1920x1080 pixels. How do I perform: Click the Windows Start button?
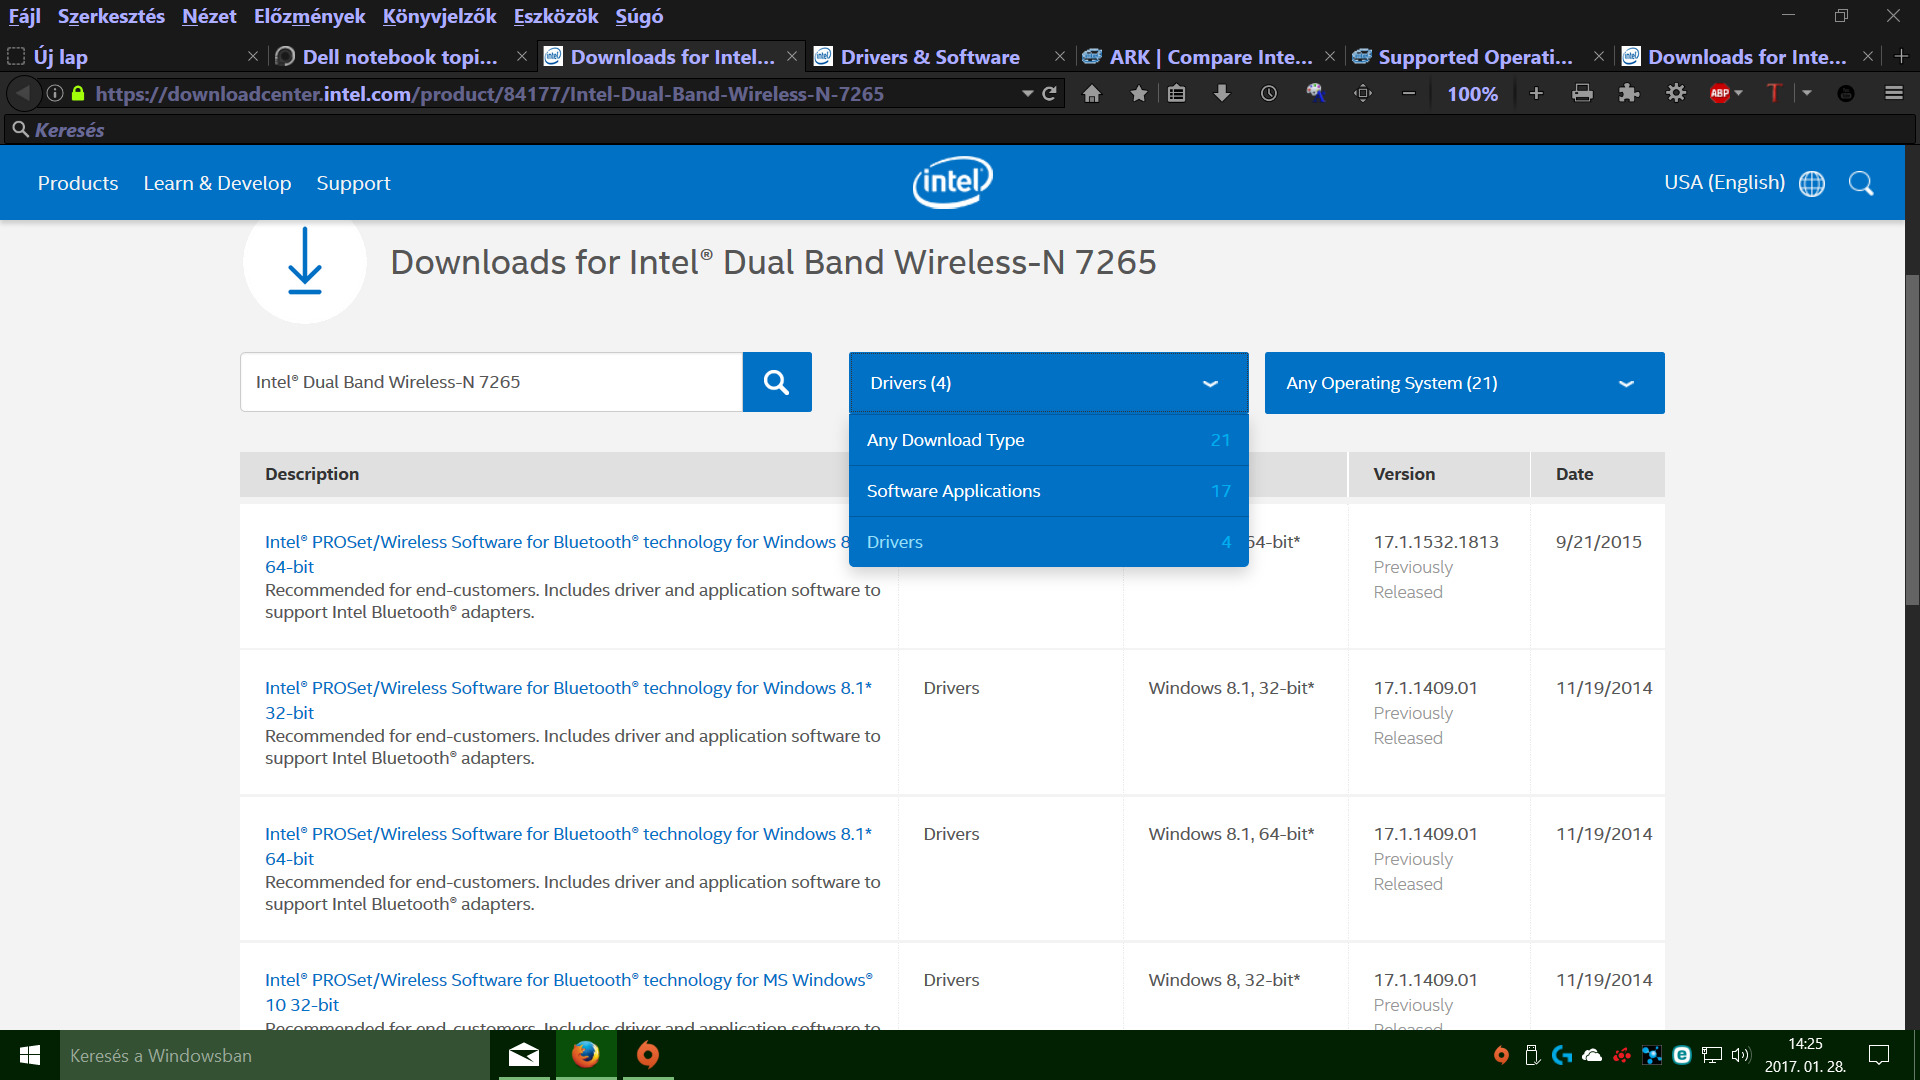pyautogui.click(x=30, y=1055)
